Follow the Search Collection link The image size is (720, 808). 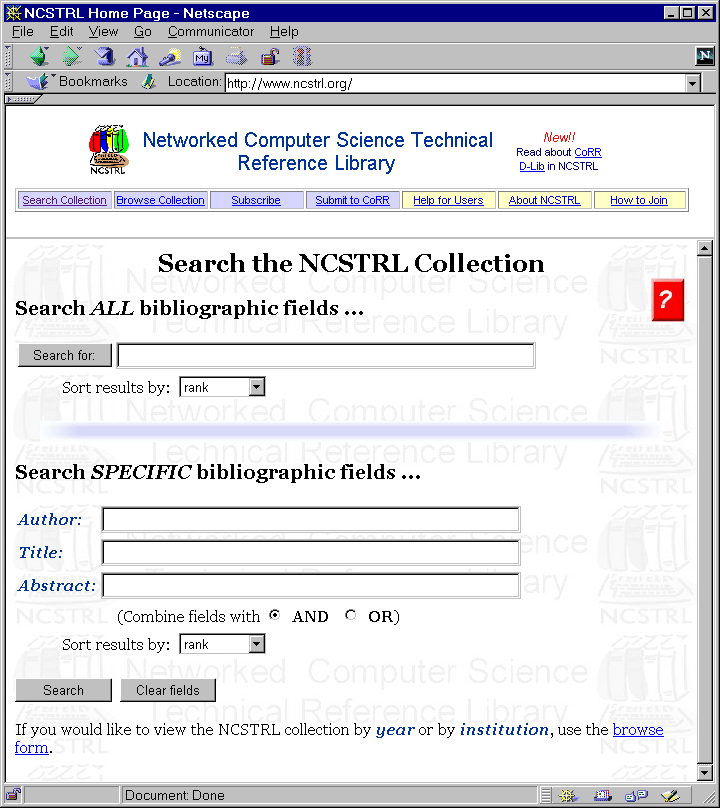tap(64, 200)
